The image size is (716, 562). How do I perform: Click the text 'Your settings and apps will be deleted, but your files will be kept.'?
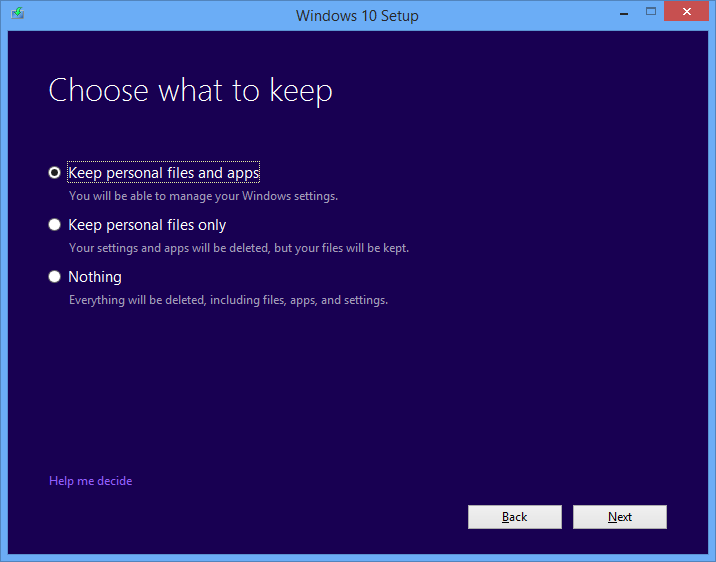pyautogui.click(x=239, y=248)
